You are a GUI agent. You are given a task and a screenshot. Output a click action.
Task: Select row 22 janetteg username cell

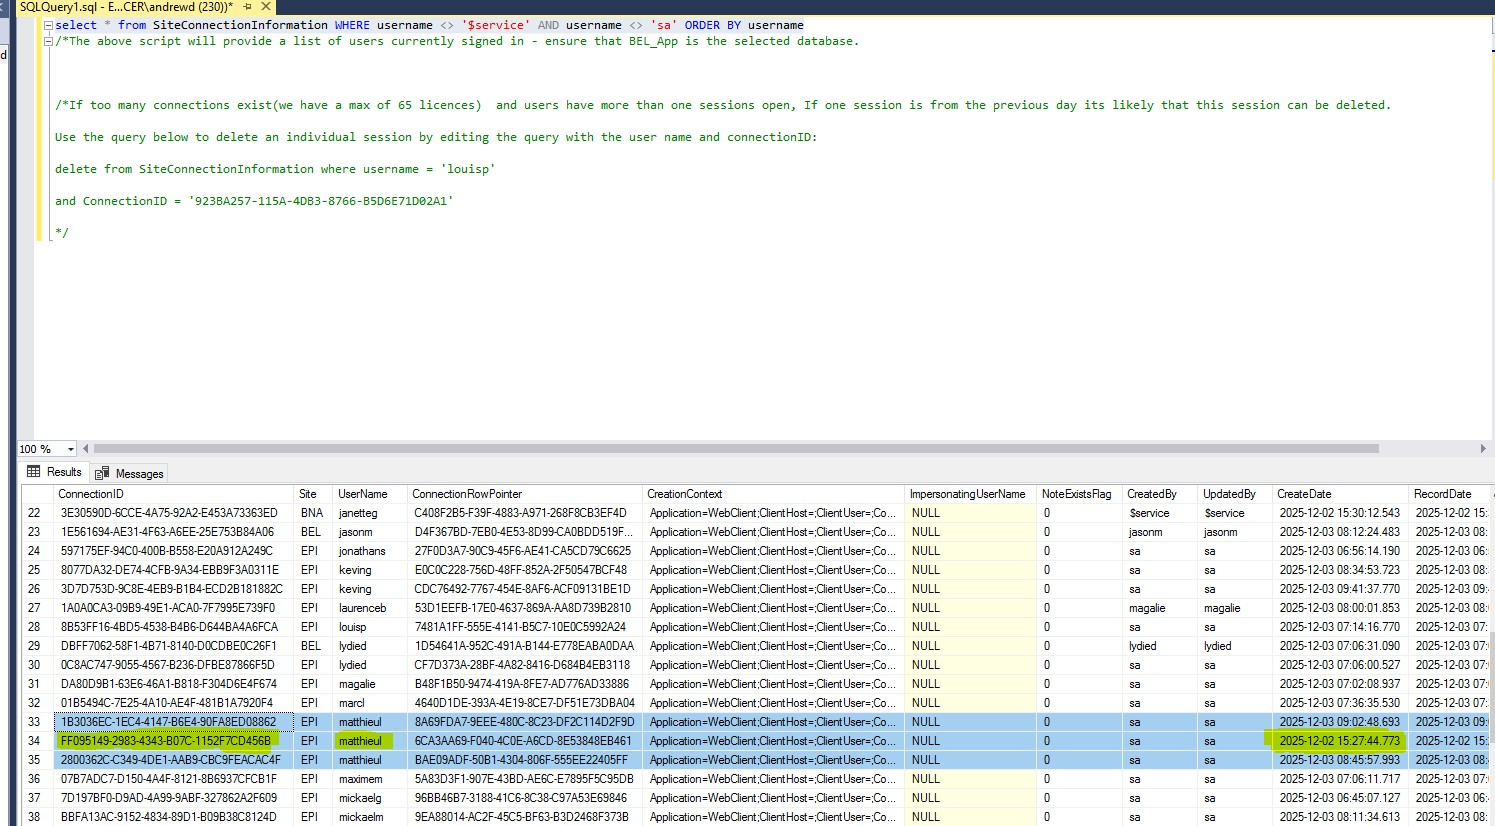[358, 513]
